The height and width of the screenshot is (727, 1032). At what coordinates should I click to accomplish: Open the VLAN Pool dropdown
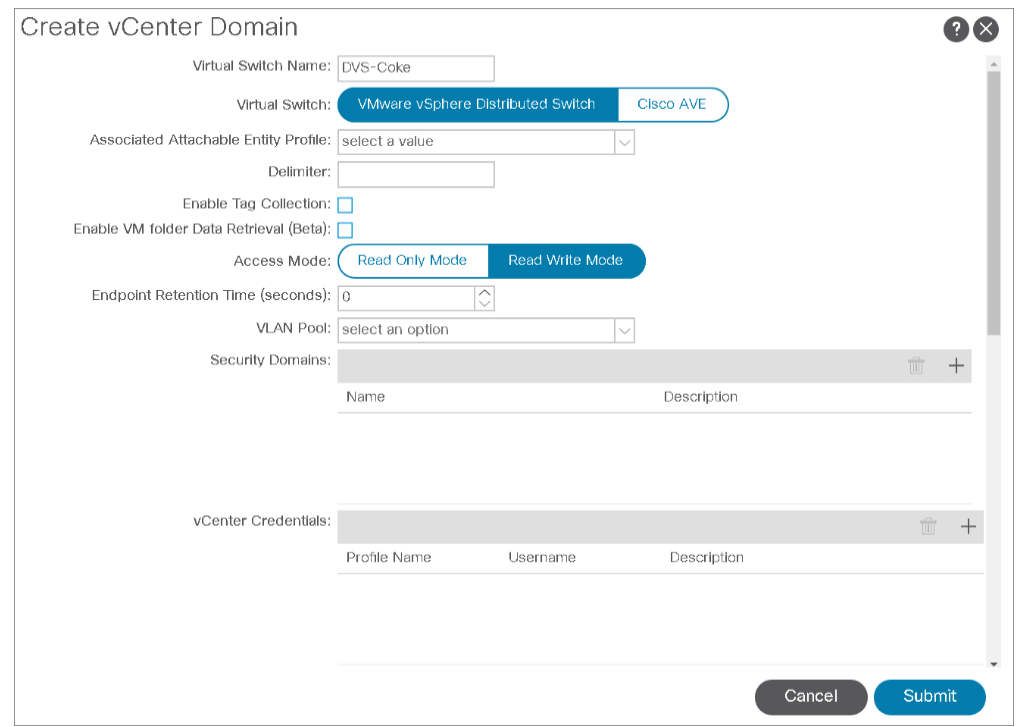[624, 330]
